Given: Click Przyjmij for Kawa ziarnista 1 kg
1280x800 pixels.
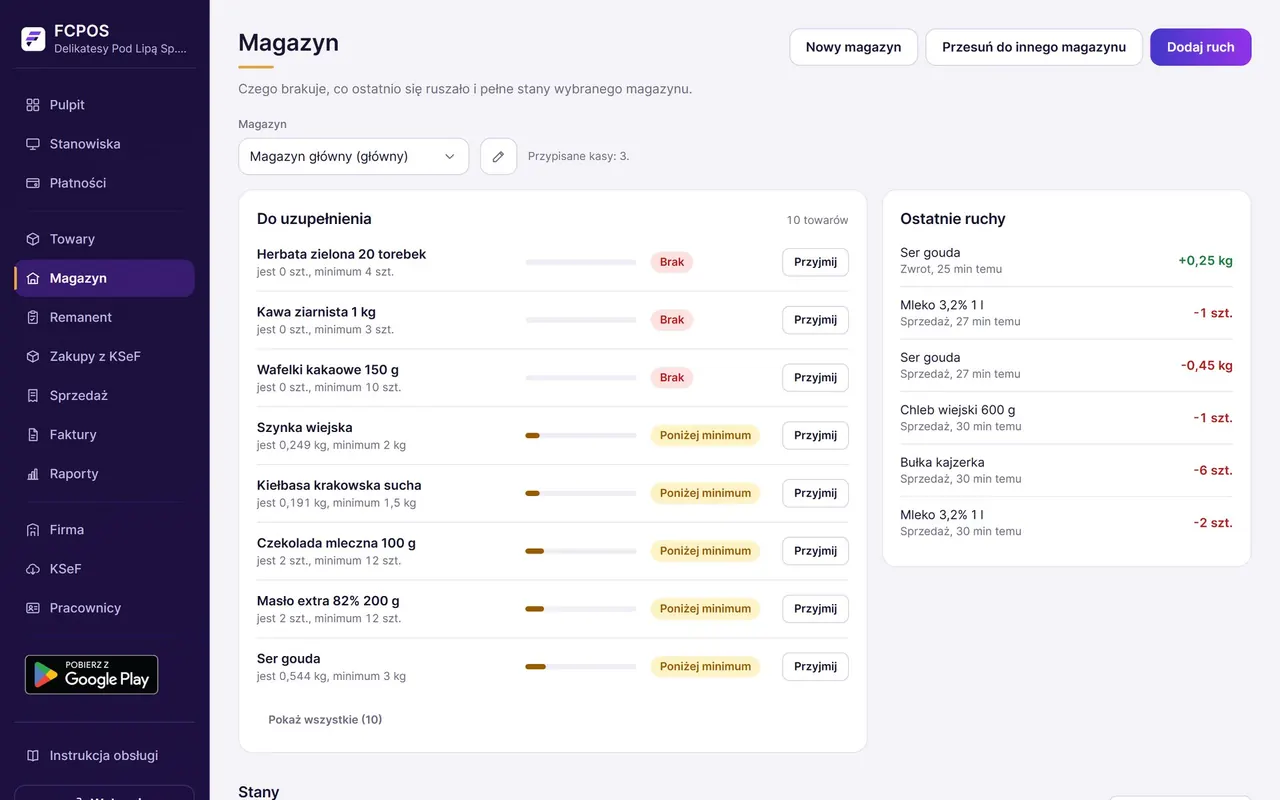Looking at the screenshot, I should point(815,320).
